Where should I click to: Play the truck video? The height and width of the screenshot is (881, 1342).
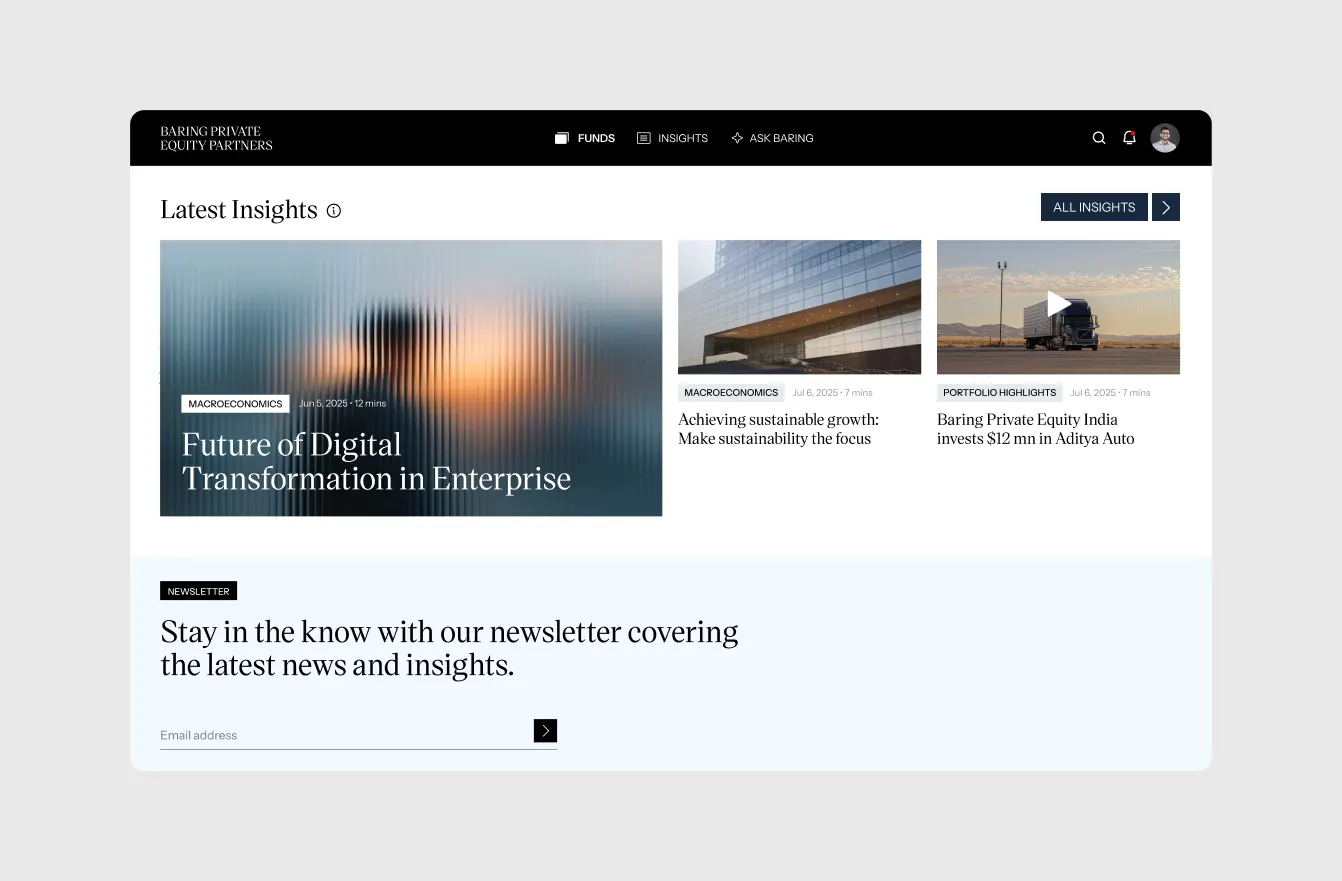click(1058, 303)
